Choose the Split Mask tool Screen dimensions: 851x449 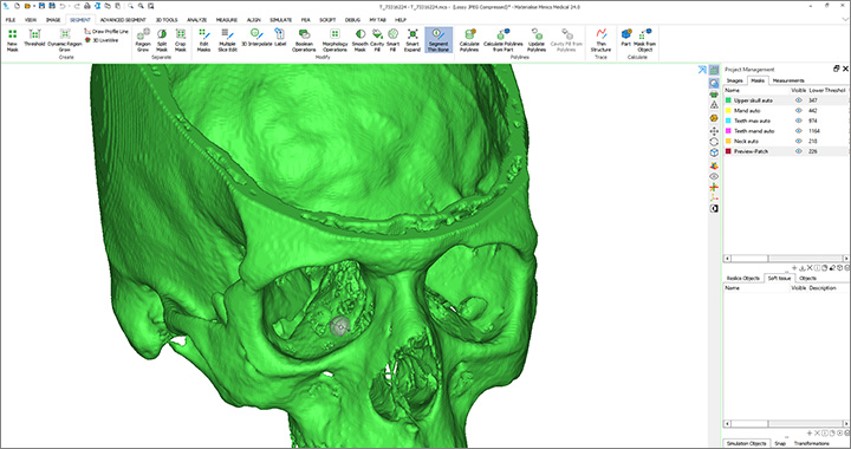pos(162,40)
